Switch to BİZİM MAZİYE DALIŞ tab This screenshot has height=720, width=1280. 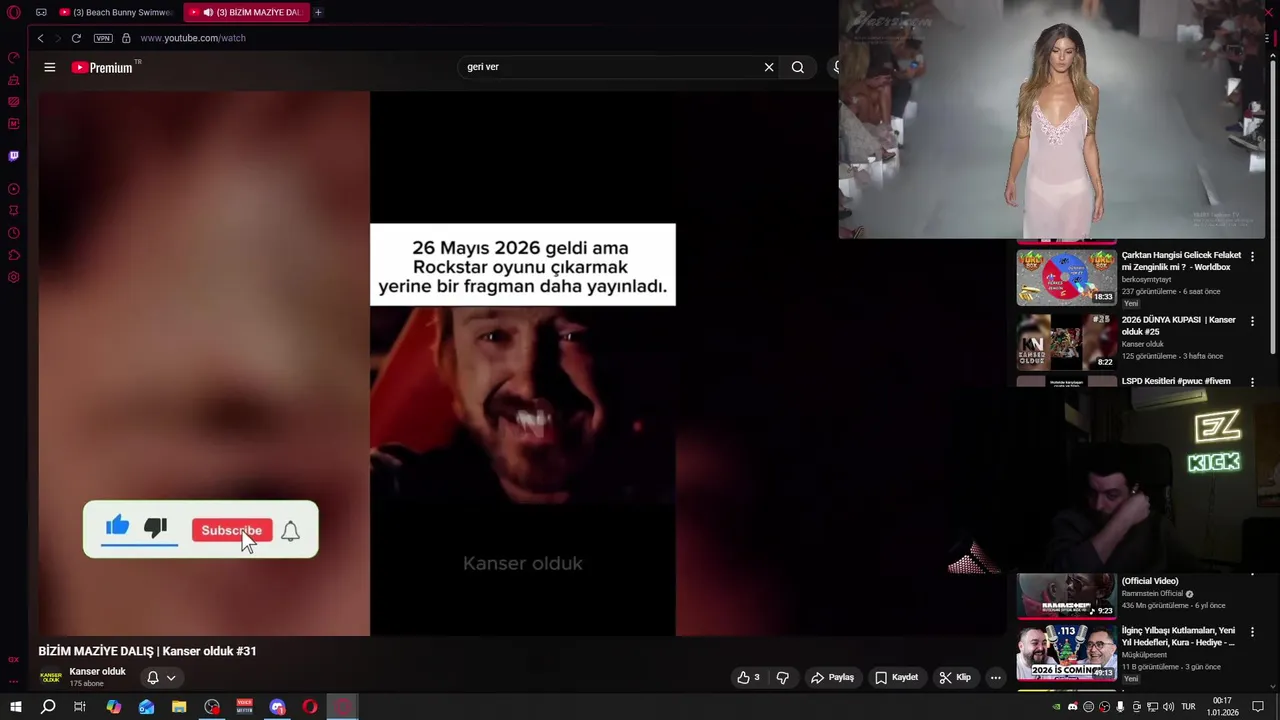tap(248, 12)
